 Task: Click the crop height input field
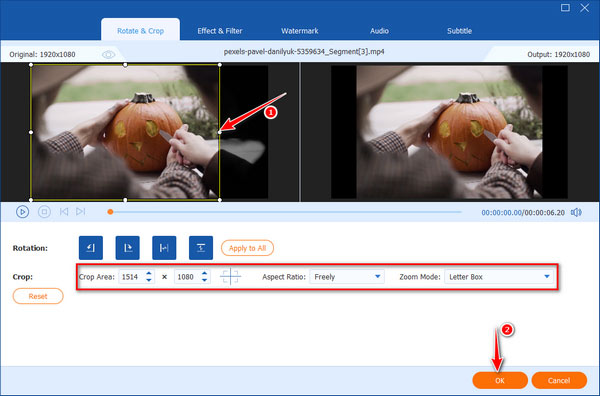[x=187, y=277]
